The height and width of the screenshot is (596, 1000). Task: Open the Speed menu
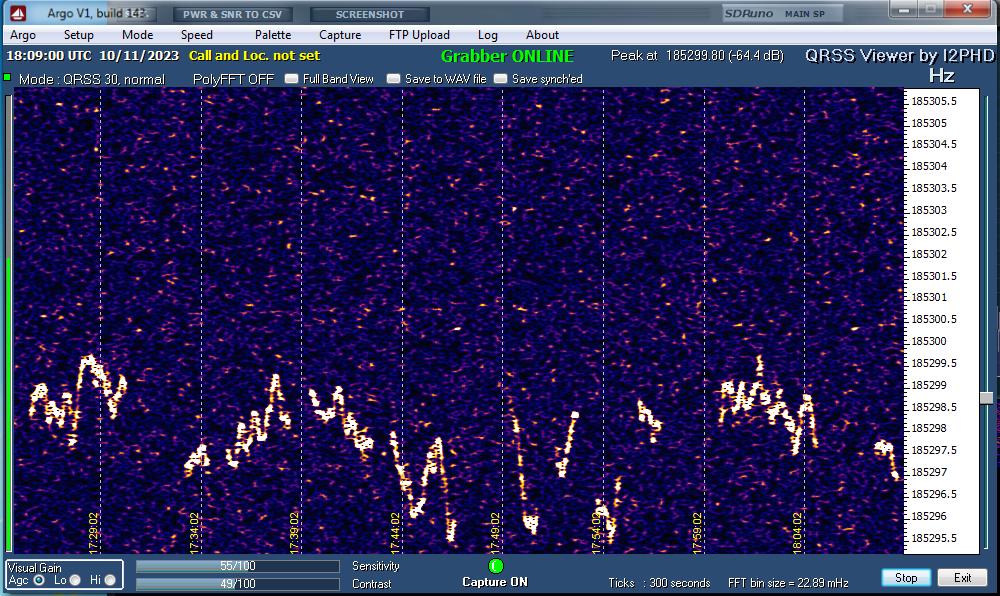click(x=196, y=35)
